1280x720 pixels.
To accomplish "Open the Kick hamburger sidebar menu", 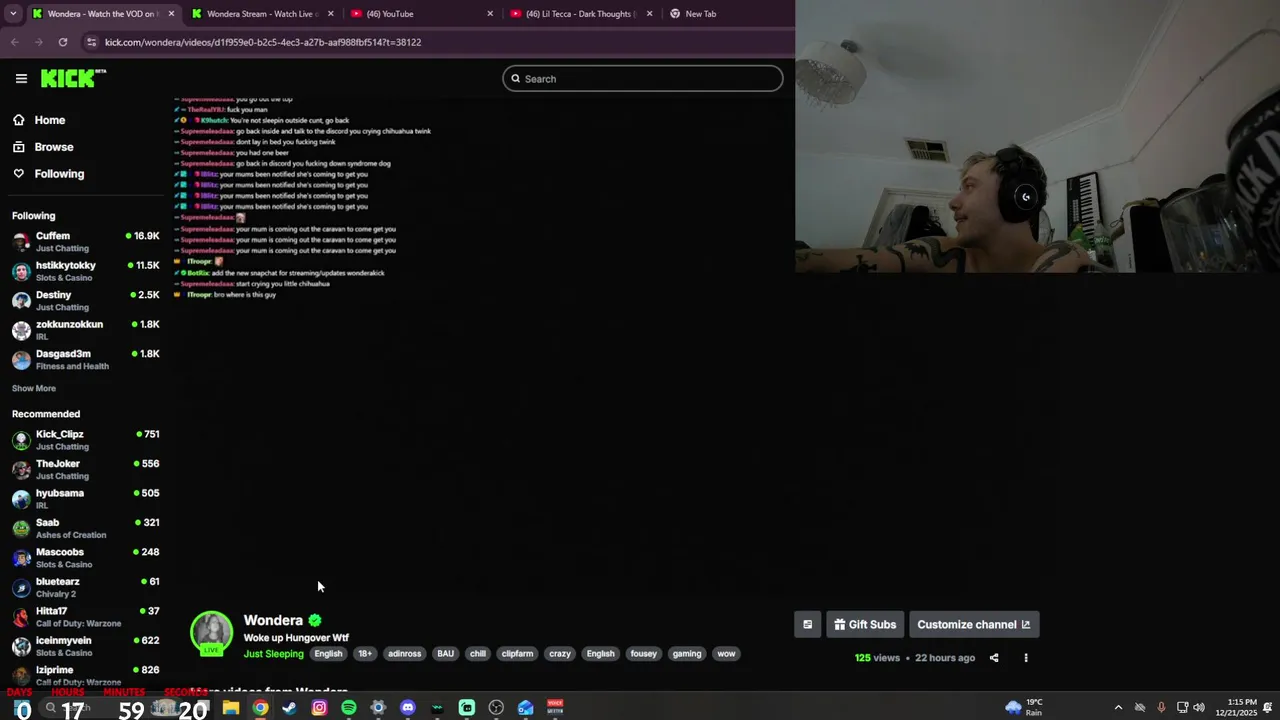I will 21,78.
